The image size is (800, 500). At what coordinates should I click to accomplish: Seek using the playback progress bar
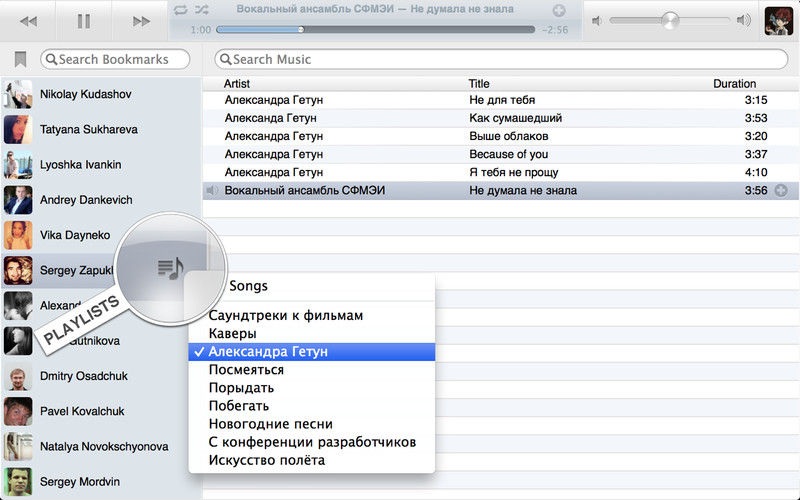(376, 30)
